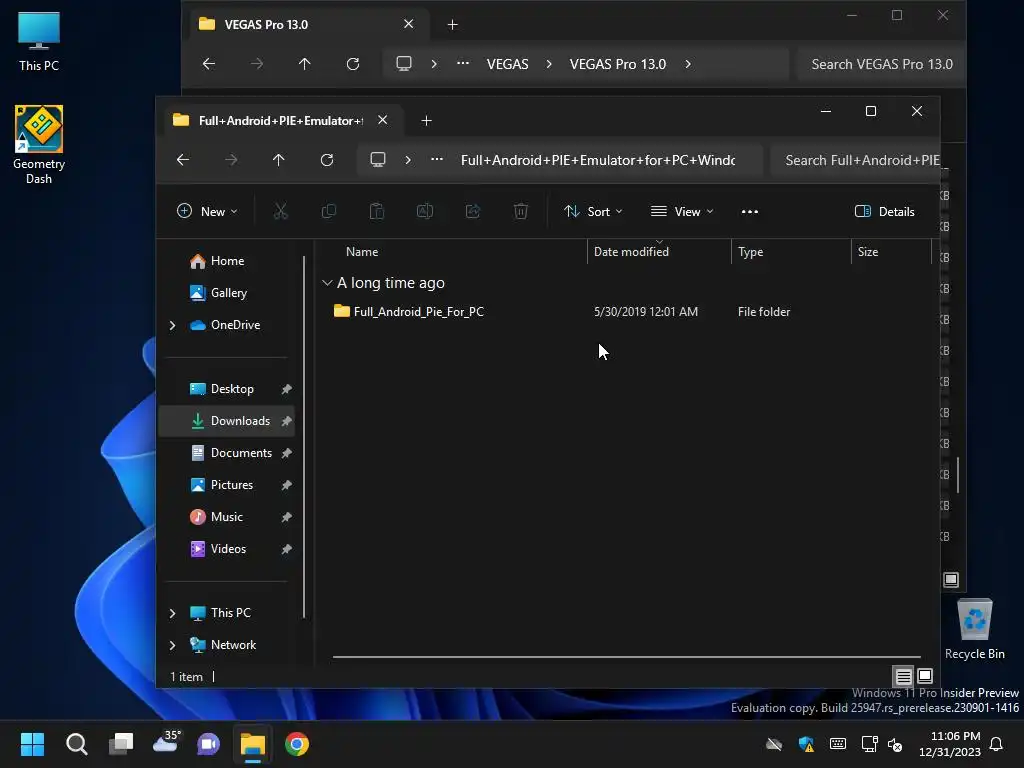Go up one folder in front window
The height and width of the screenshot is (768, 1024).
click(x=279, y=160)
